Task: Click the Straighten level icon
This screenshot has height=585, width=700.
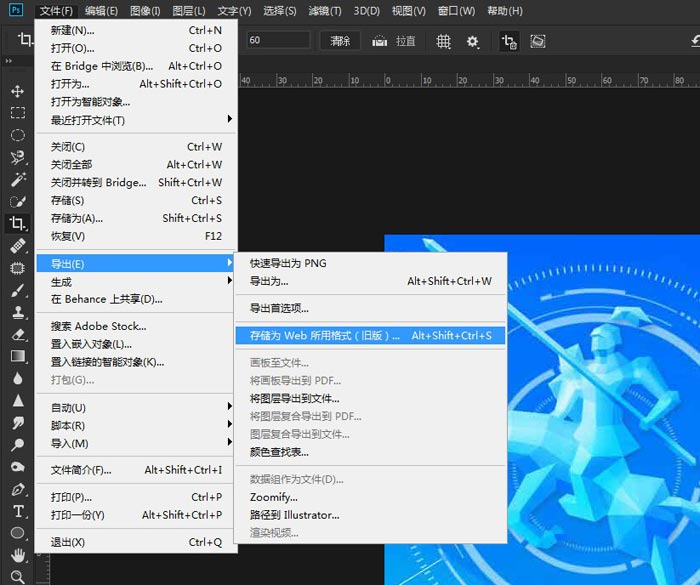Action: [x=379, y=42]
